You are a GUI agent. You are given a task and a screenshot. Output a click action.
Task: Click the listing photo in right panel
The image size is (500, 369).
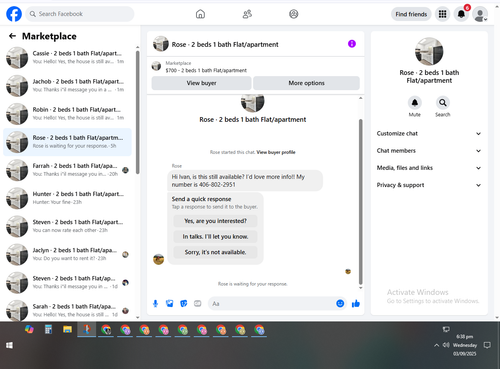pyautogui.click(x=429, y=51)
